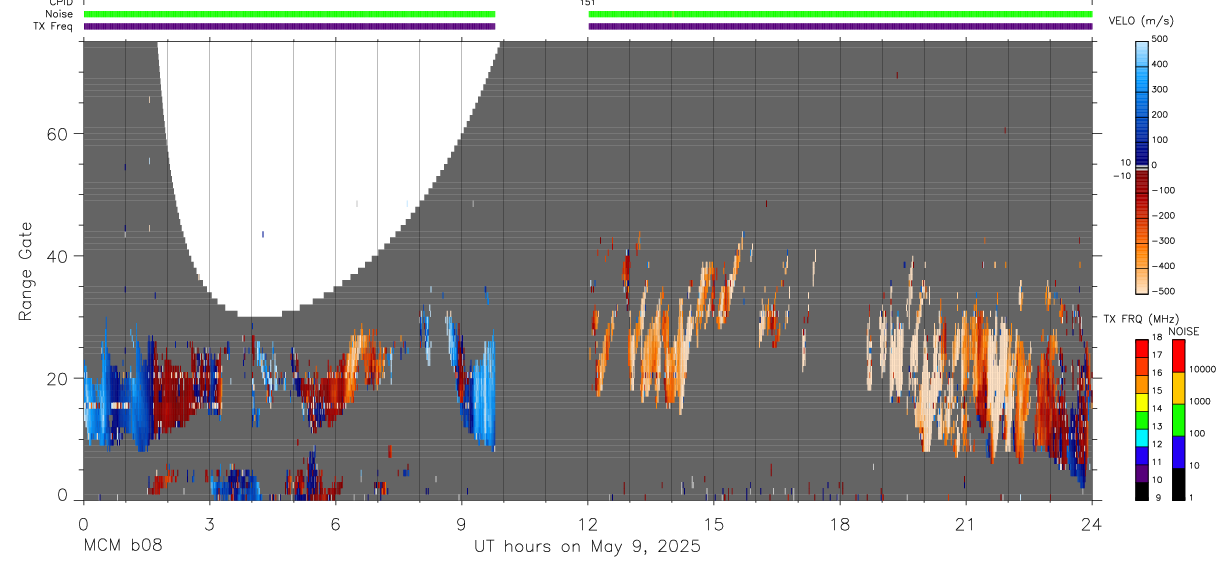Click the 'NOISE' legend title
Viewport: 1228px width, 567px height.
pos(1185,331)
